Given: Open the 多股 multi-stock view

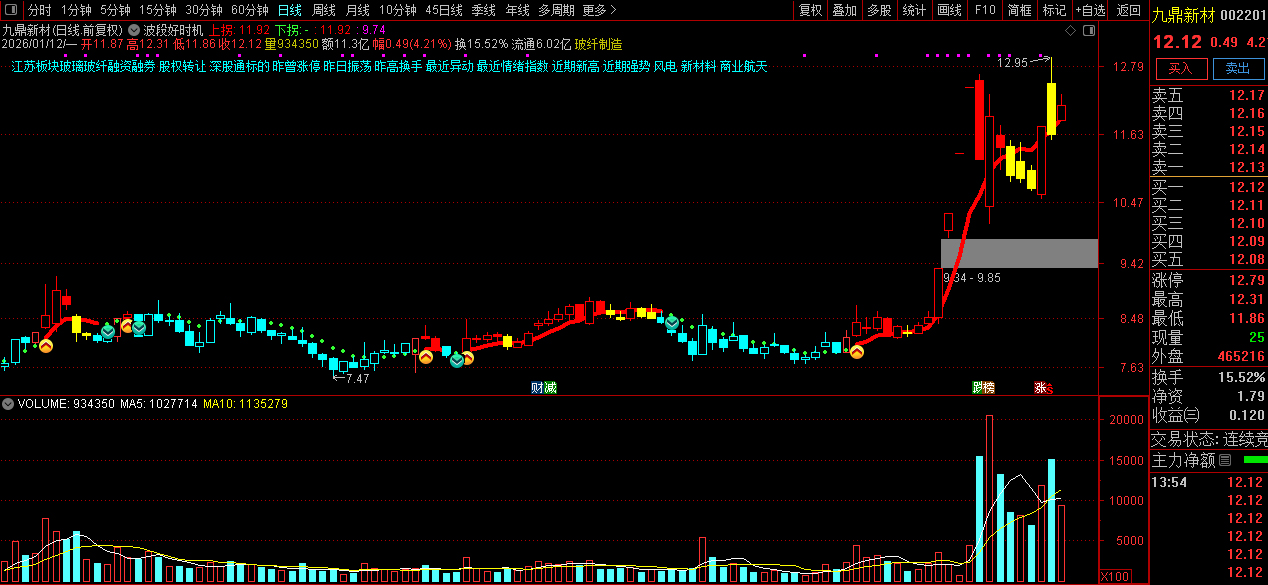Looking at the screenshot, I should tap(879, 10).
